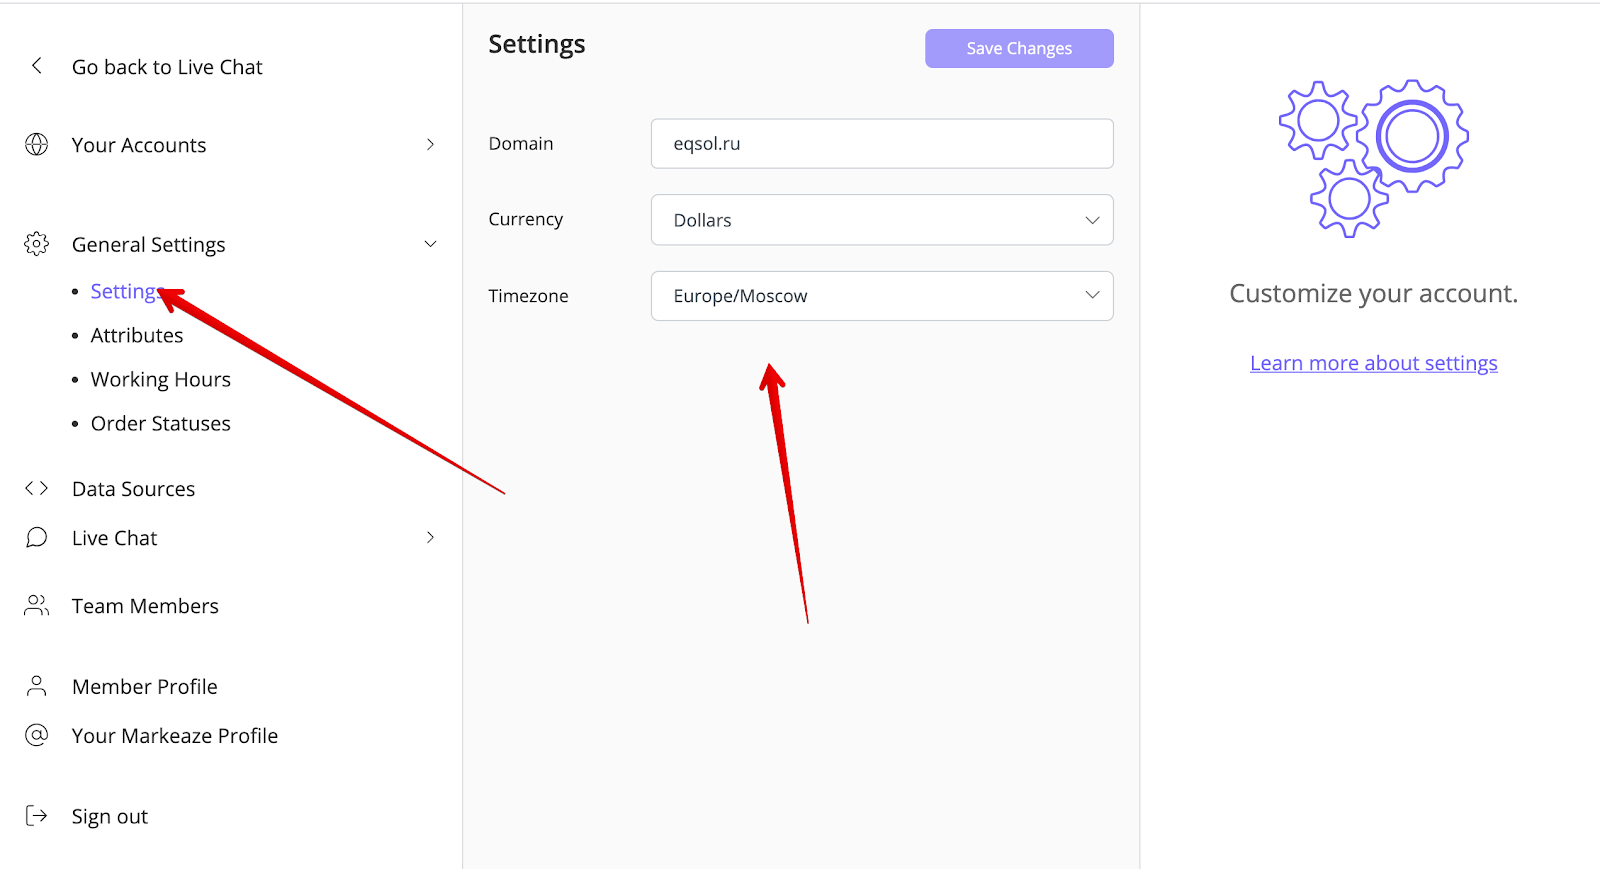1600x869 pixels.
Task: Go to Order Statuses
Action: pyautogui.click(x=160, y=424)
